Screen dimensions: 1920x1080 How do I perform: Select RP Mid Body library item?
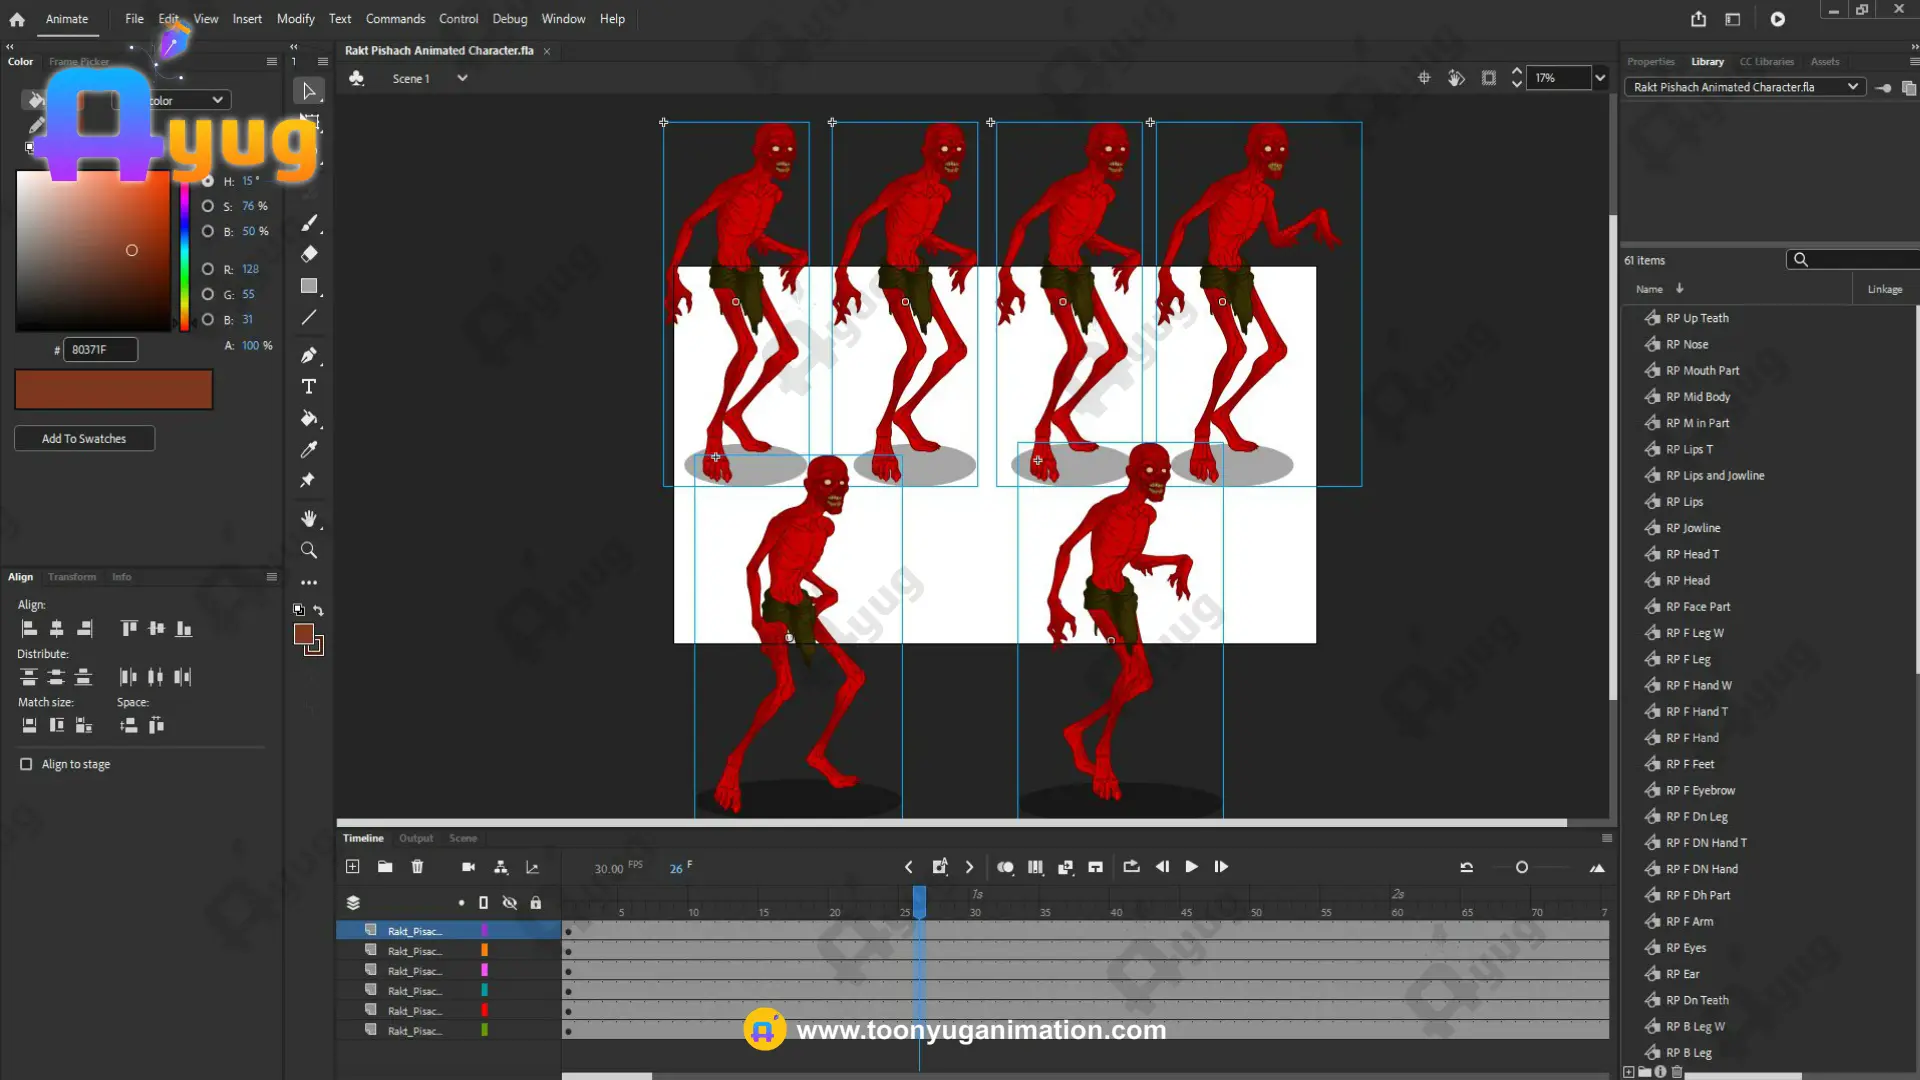(1697, 397)
